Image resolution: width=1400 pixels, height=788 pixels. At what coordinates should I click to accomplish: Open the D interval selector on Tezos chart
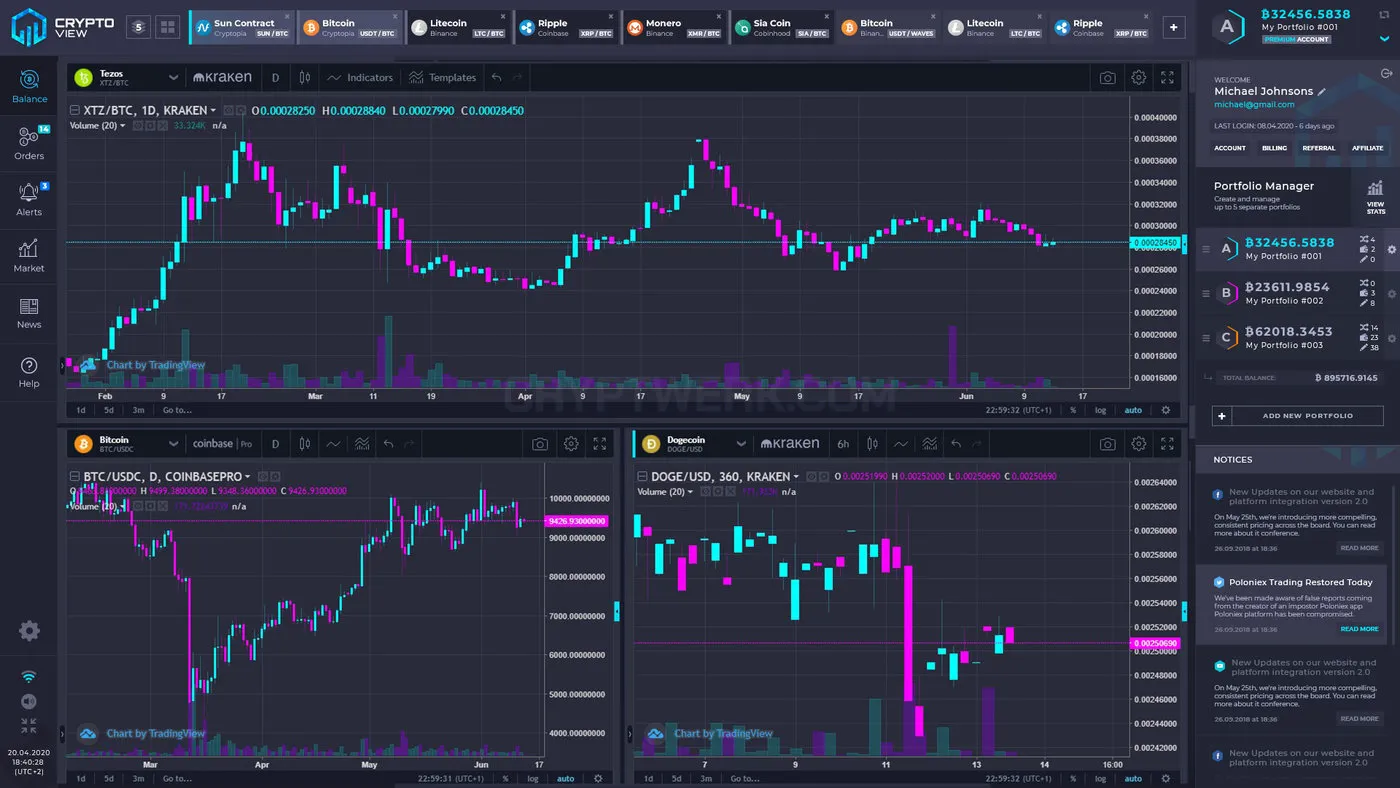[x=275, y=77]
